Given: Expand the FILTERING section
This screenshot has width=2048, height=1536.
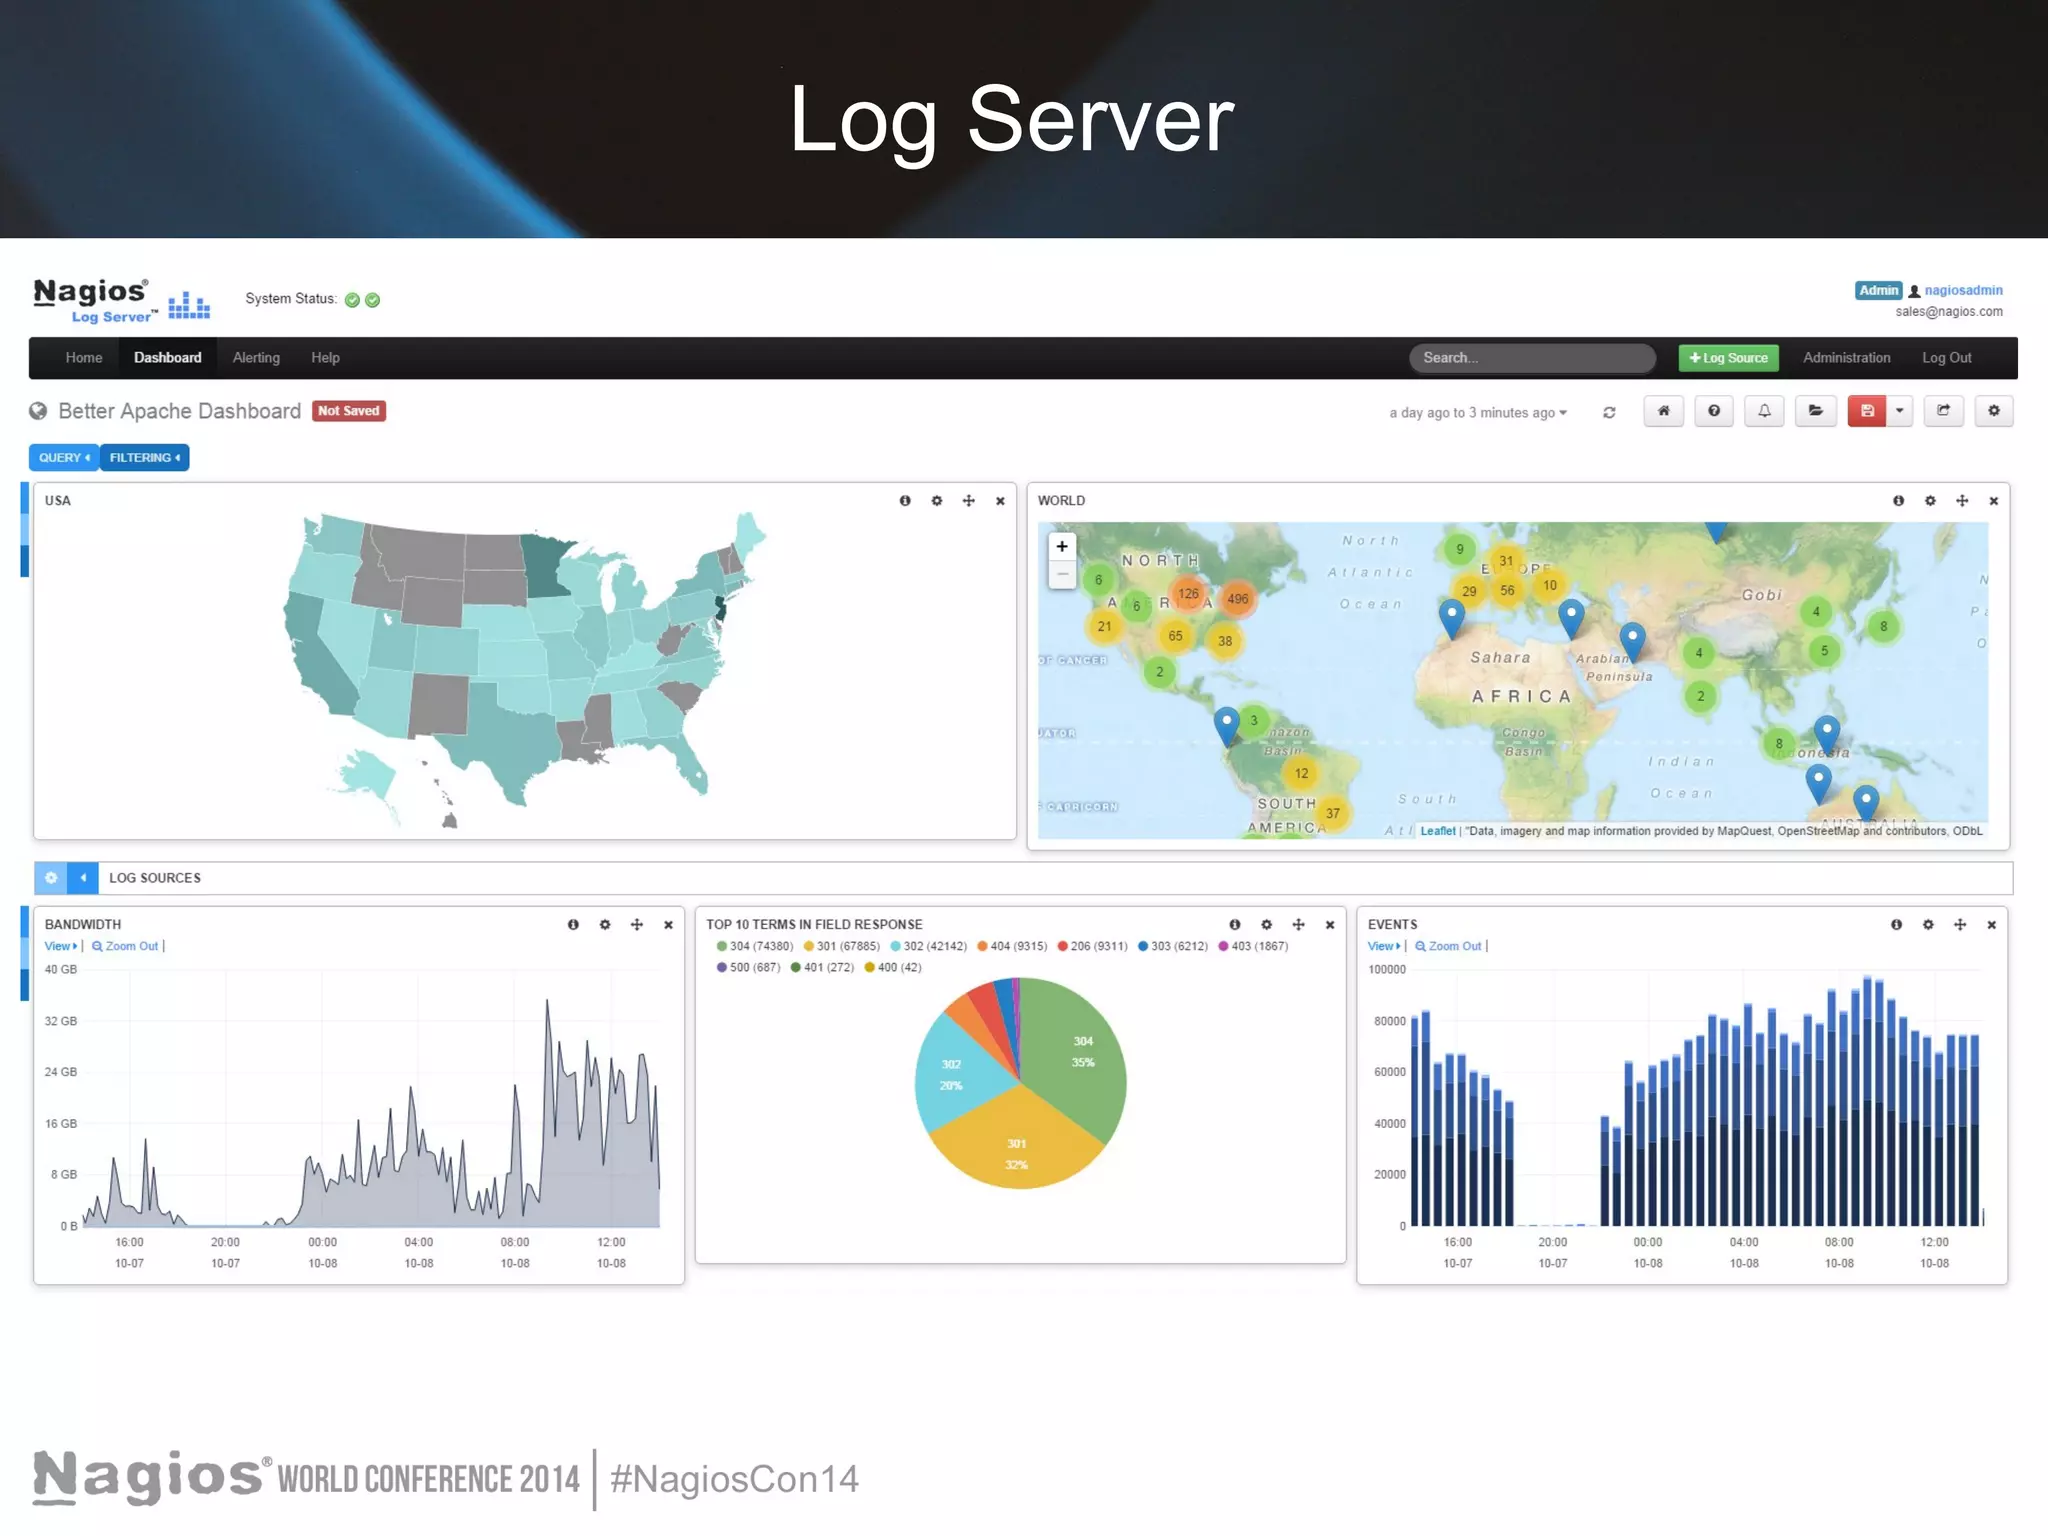Looking at the screenshot, I should pyautogui.click(x=145, y=457).
